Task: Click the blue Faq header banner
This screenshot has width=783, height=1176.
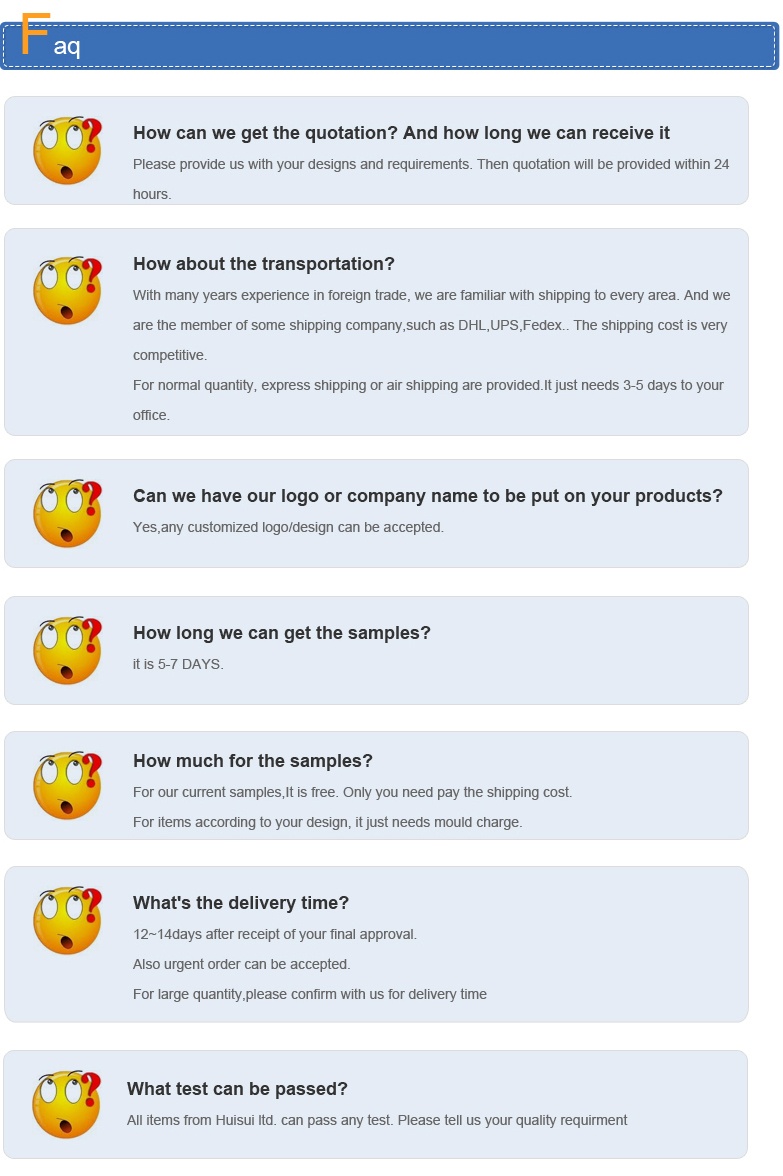Action: pos(389,46)
